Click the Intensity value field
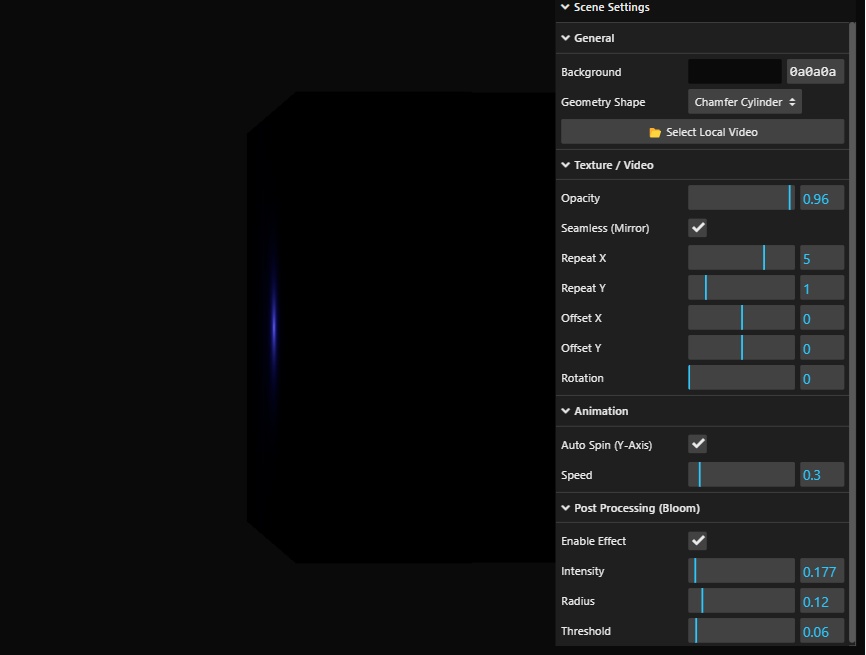This screenshot has width=866, height=655. point(822,571)
